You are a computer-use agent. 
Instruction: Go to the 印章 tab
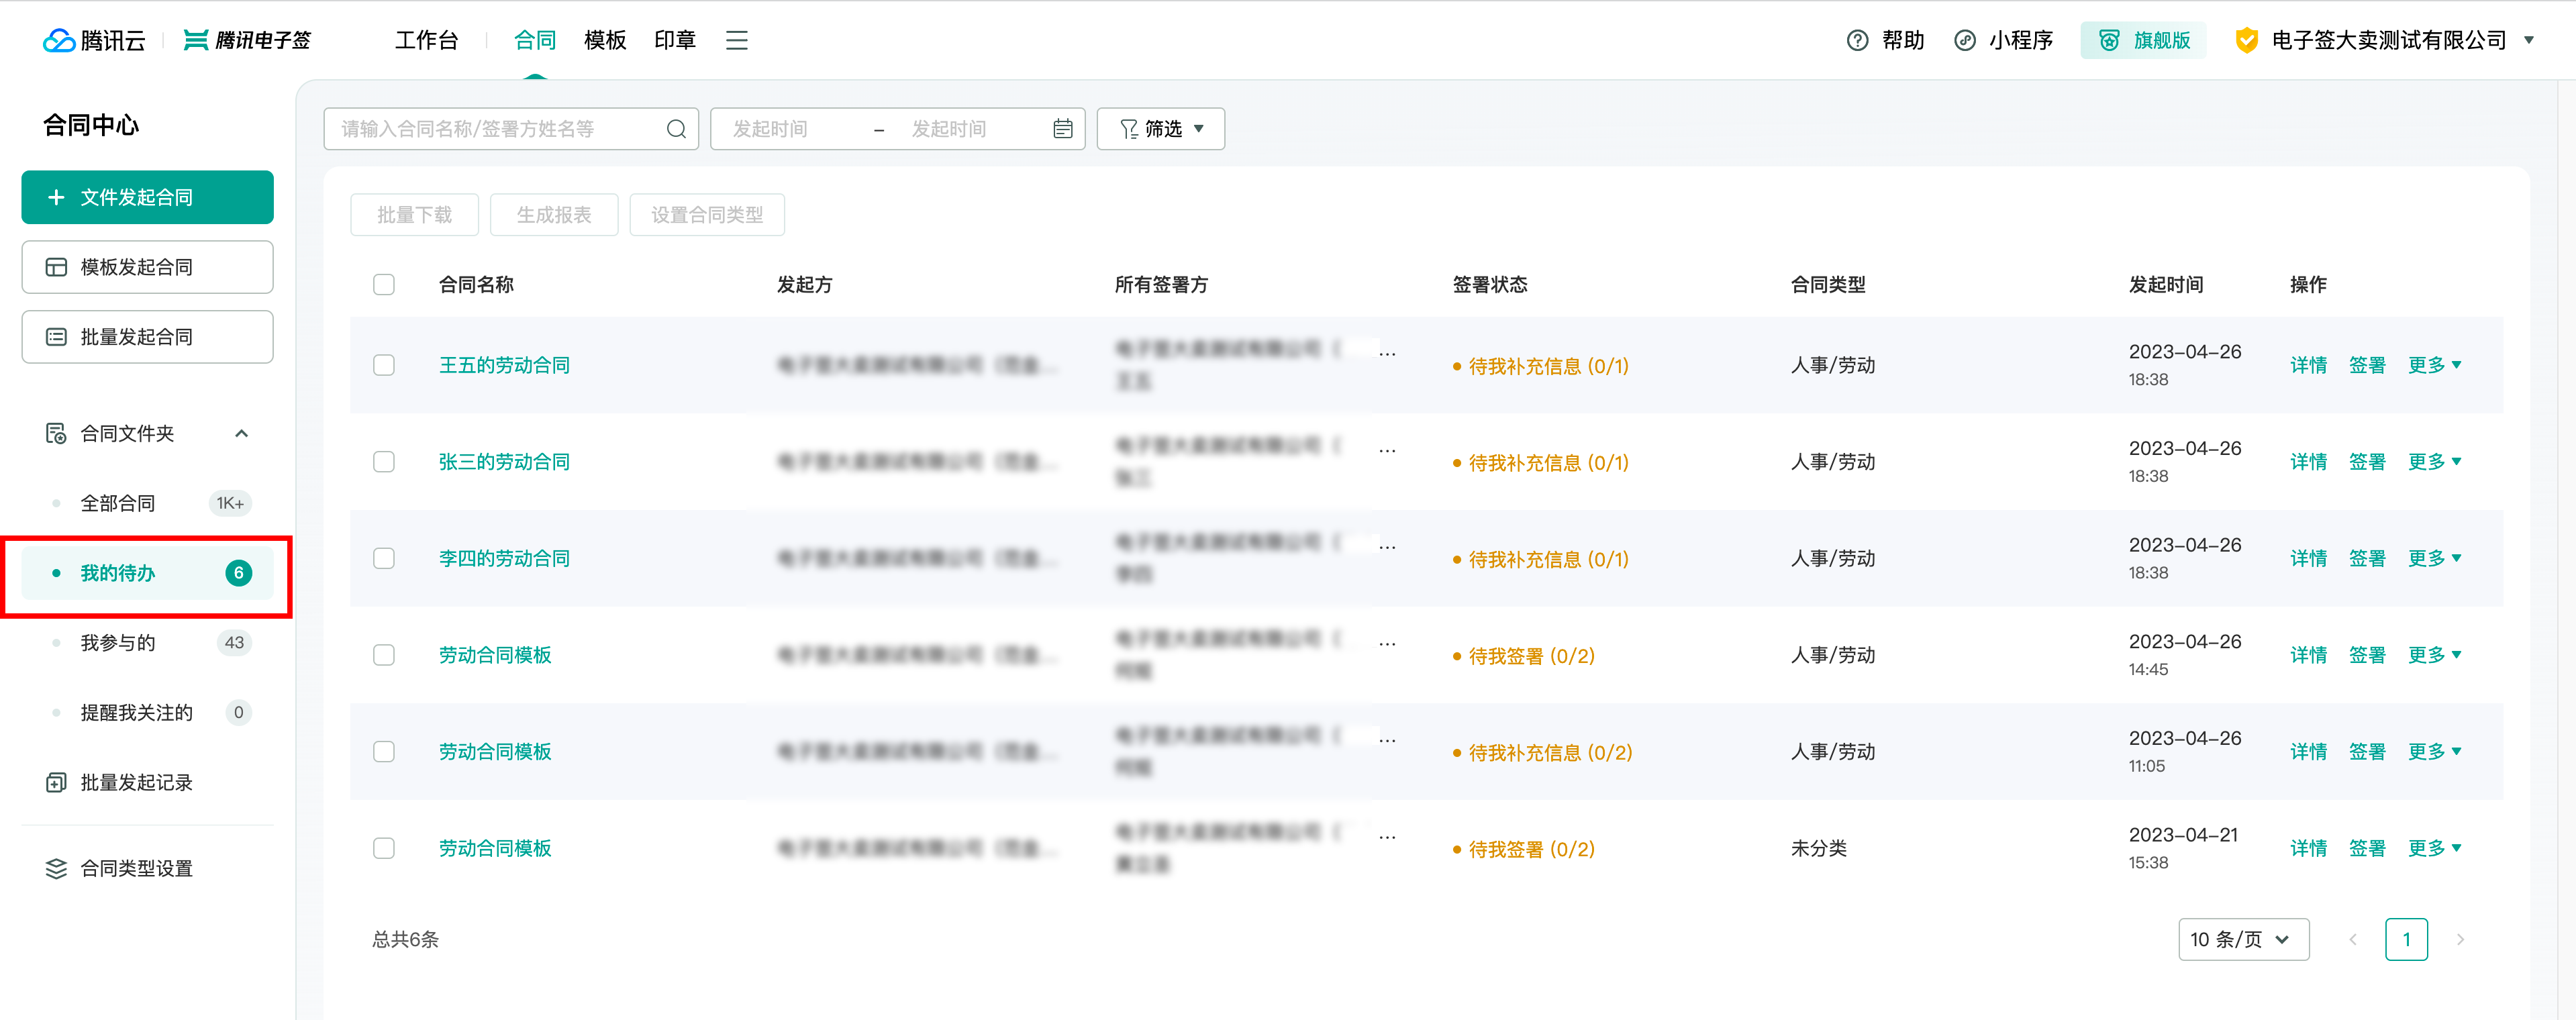pos(675,40)
